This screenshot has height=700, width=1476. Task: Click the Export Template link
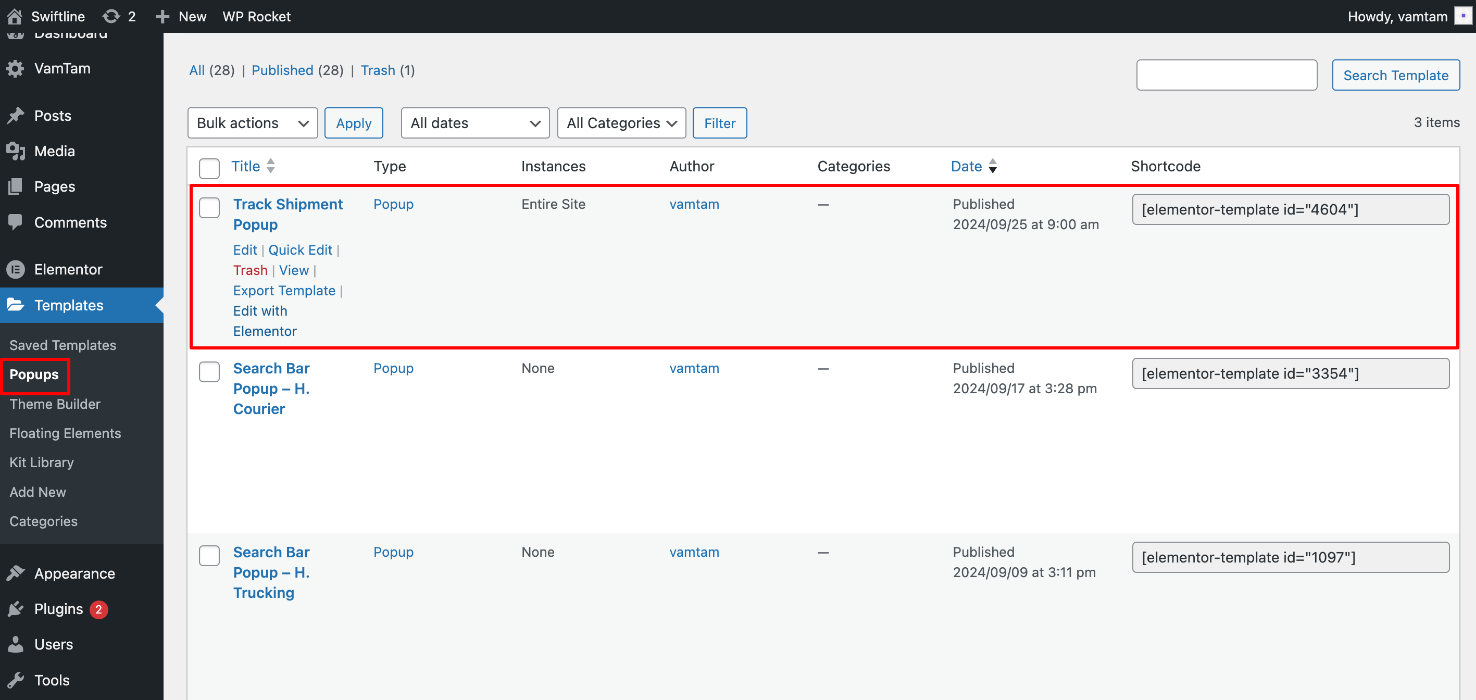(284, 290)
